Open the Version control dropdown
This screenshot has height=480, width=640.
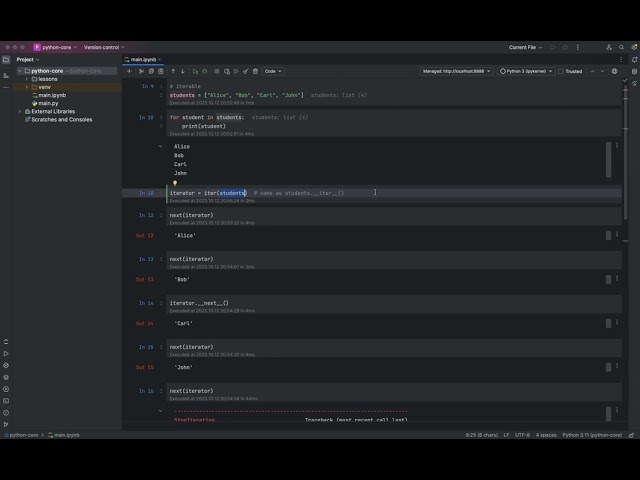point(104,47)
